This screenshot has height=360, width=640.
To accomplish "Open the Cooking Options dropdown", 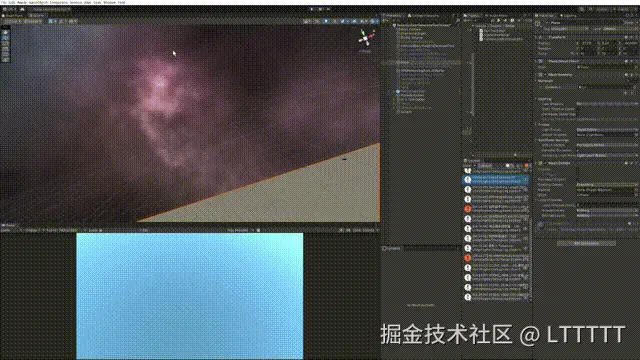I will 607,185.
